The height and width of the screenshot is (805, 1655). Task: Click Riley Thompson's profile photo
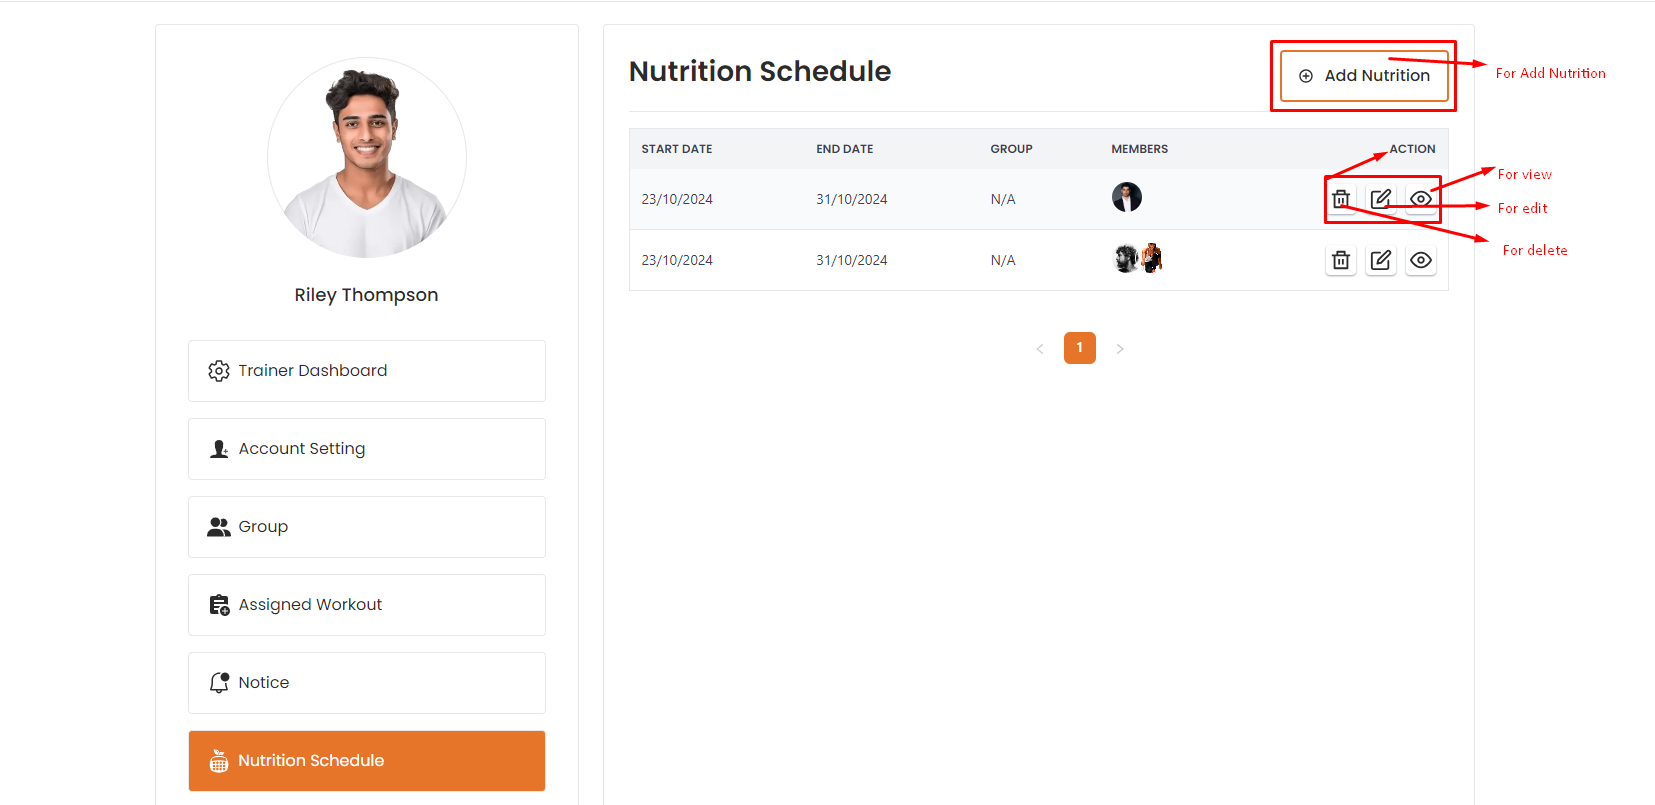coord(367,158)
